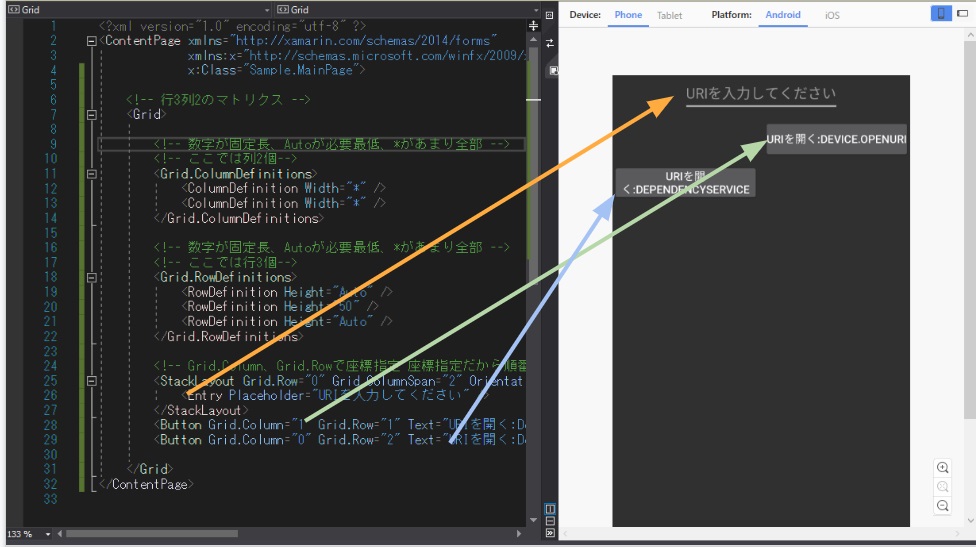Click first ColumnDefinition on line 12

click(x=283, y=189)
